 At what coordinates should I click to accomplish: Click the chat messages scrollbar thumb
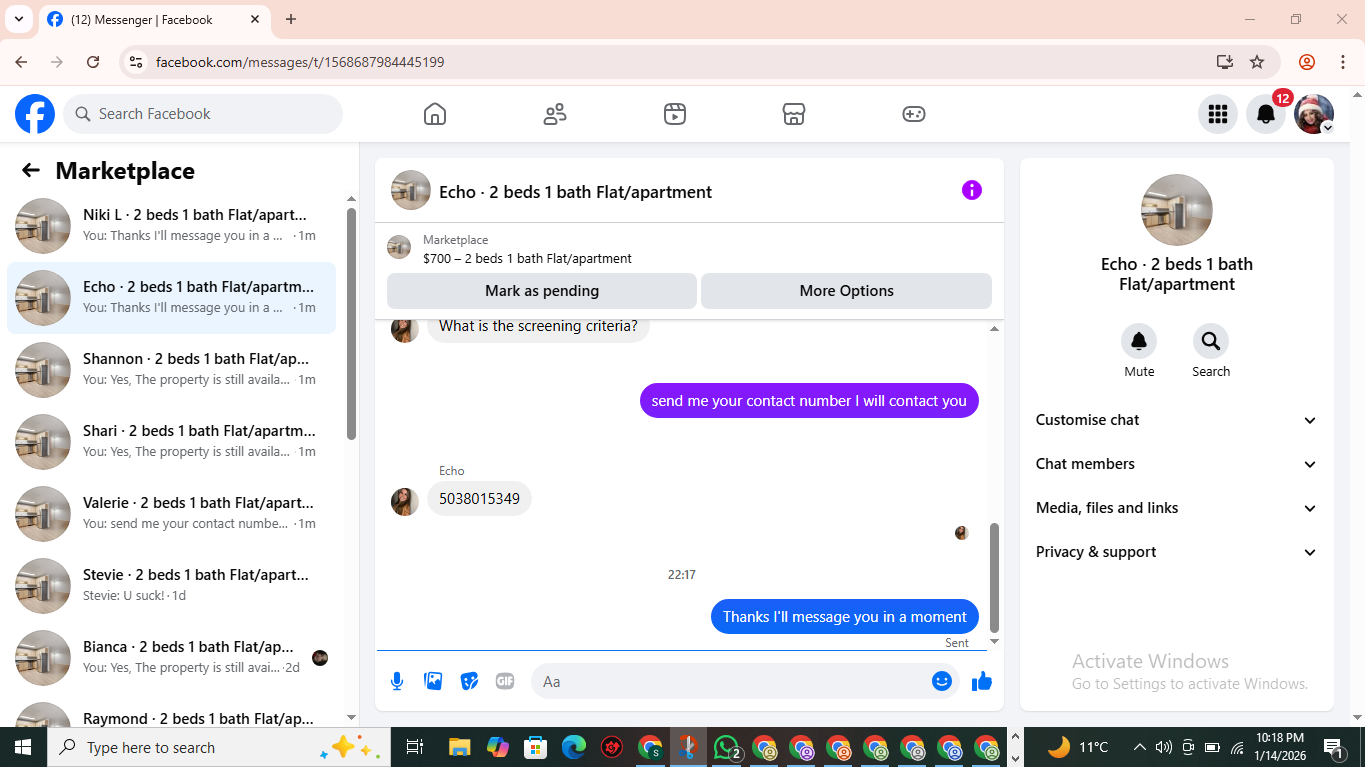pos(994,577)
